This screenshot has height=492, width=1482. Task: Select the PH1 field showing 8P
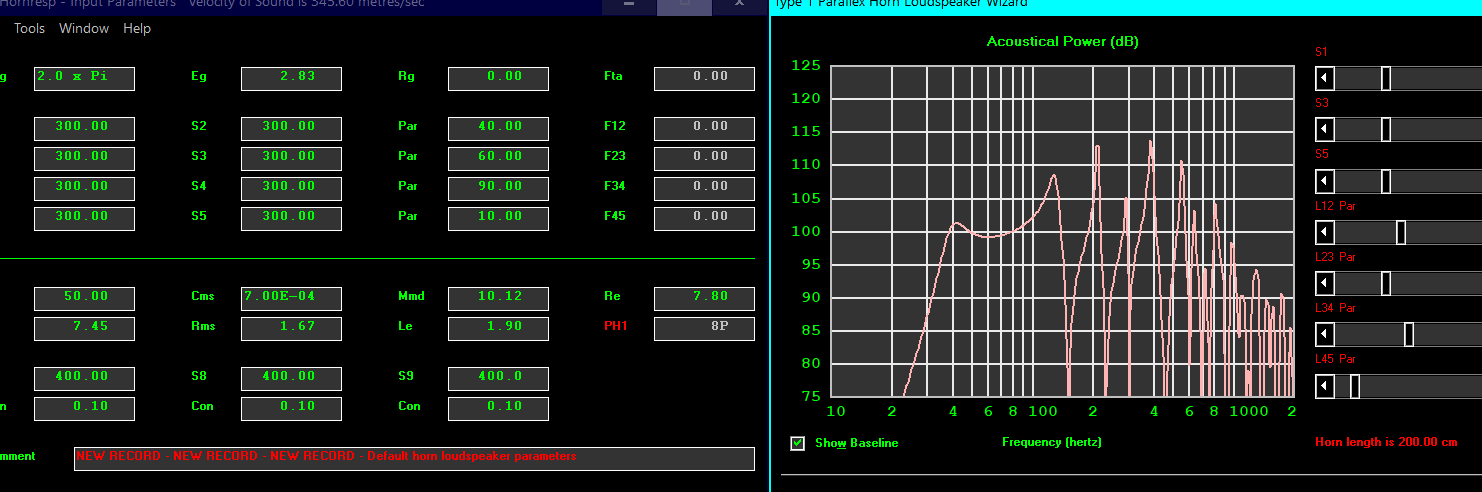[x=704, y=329]
